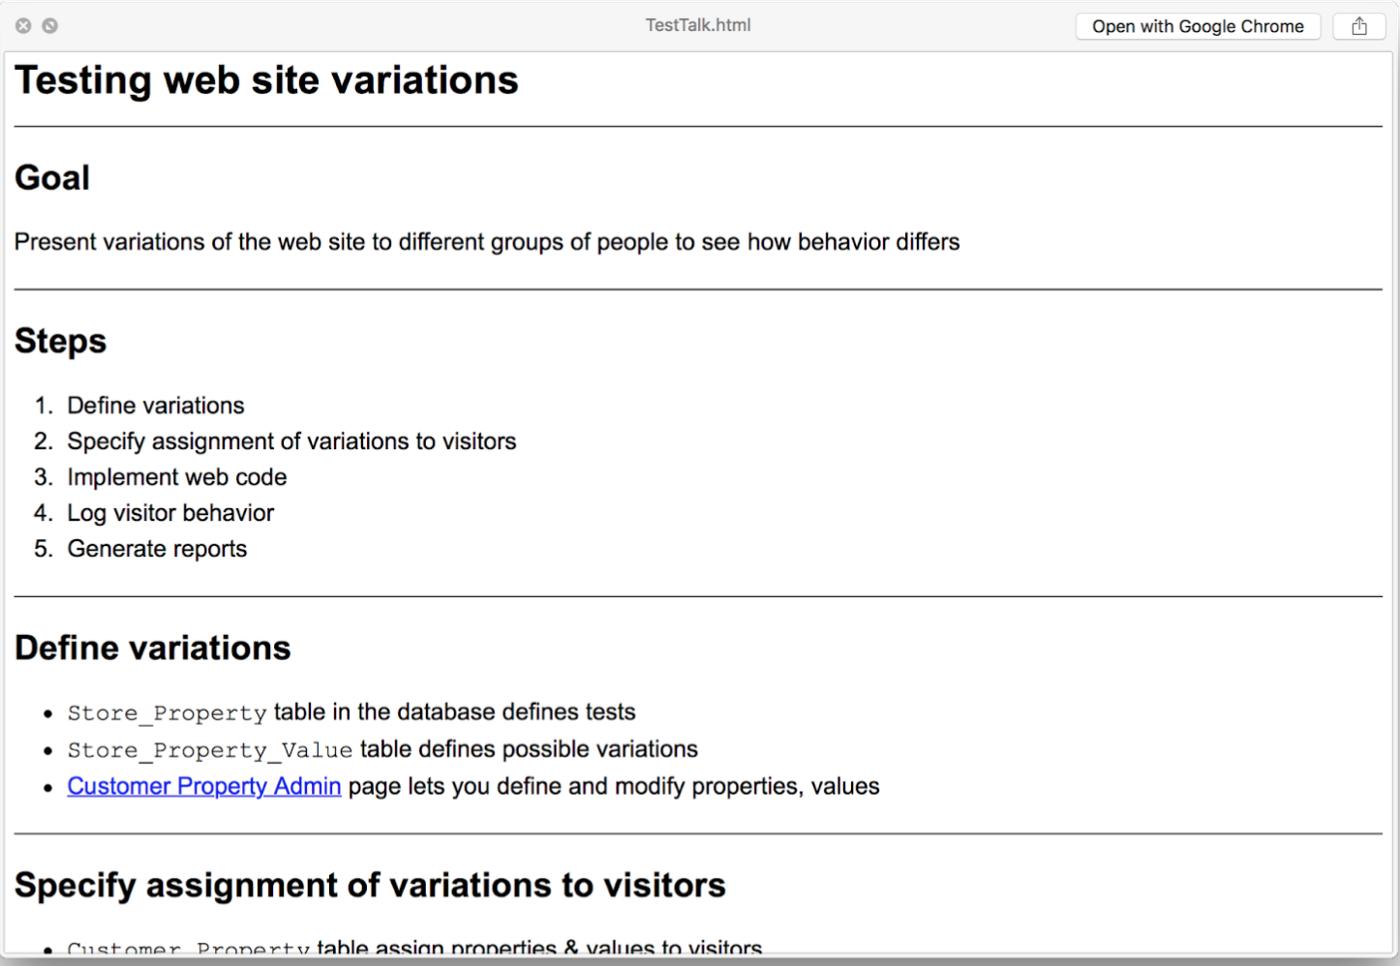Click the Store_Property code text
This screenshot has height=966, width=1400.
167,713
